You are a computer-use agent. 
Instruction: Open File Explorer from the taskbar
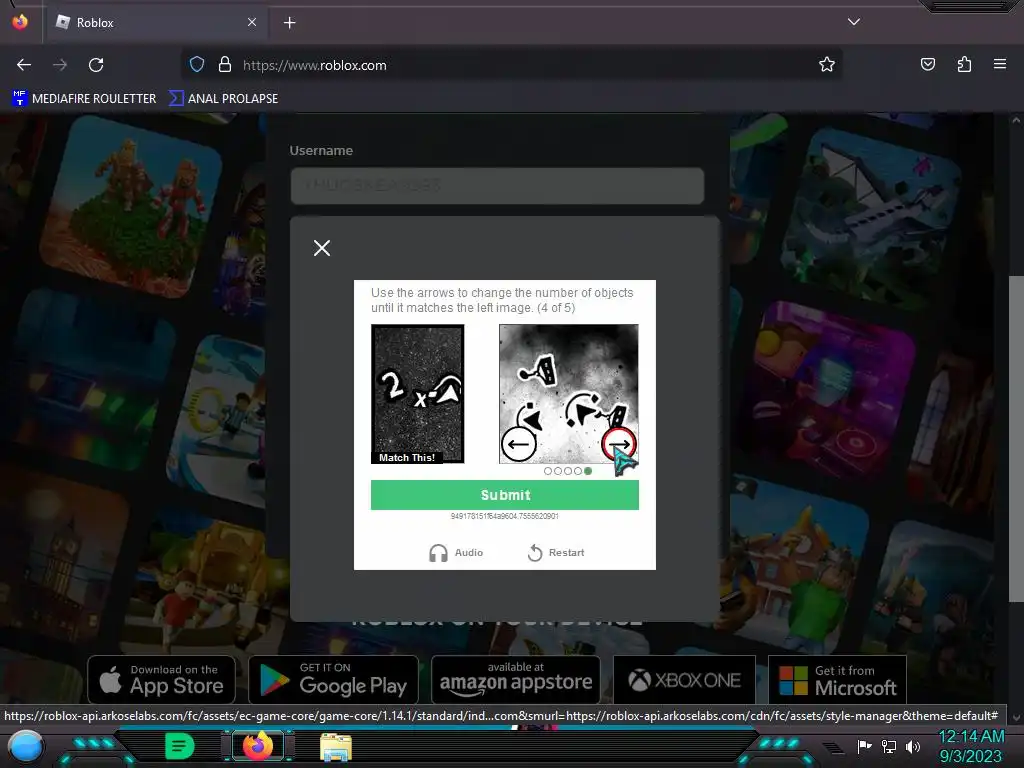(336, 746)
